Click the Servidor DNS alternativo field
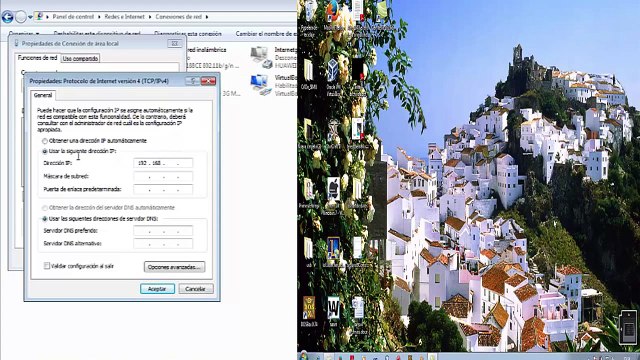640x360 pixels. (x=163, y=244)
